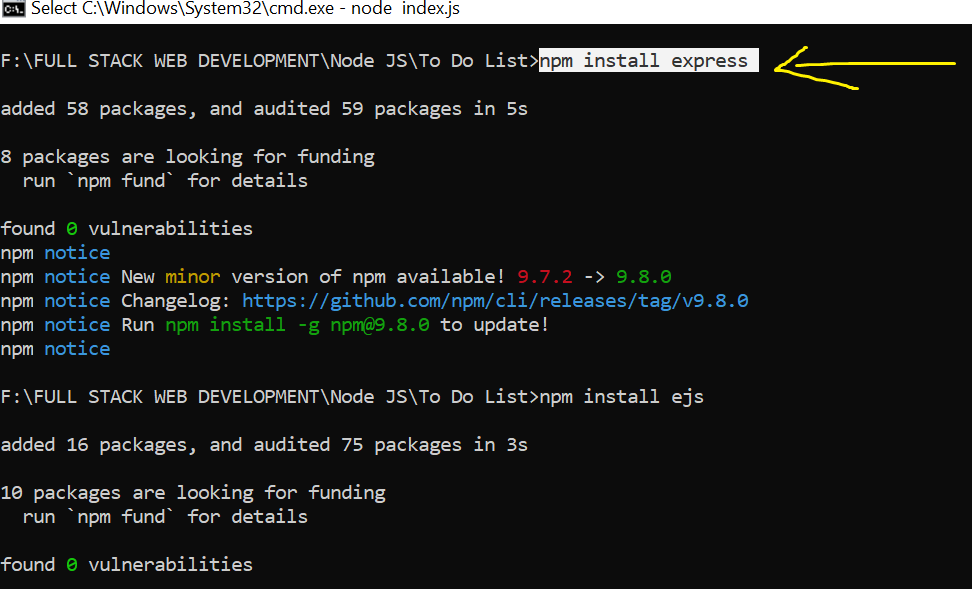Click the yellow word 'minor'
Viewport: 972px width, 589px height.
pos(193,277)
